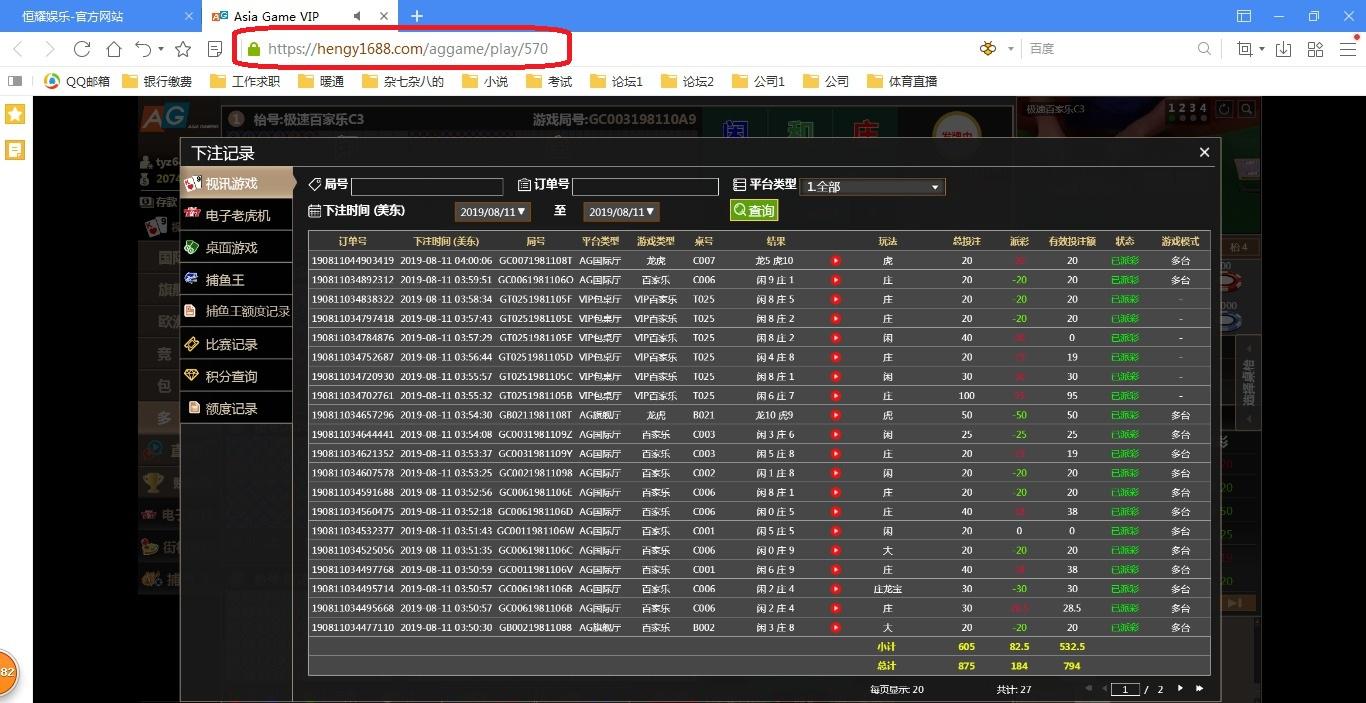Open the end date picker

click(x=622, y=212)
